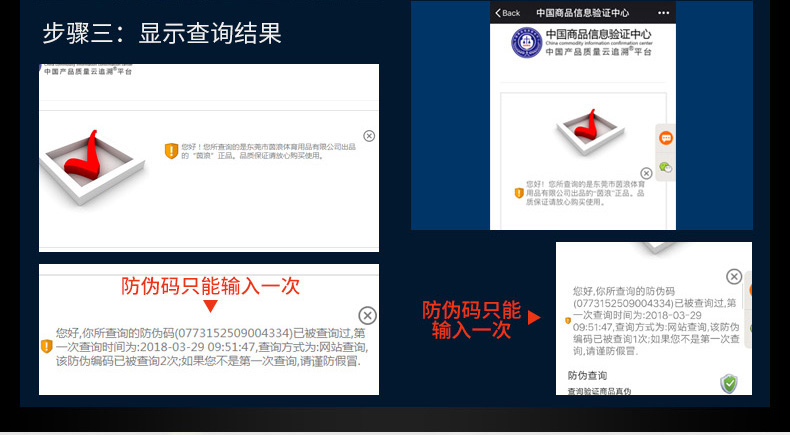
Task: Open the three-dot more menu in phone header
Action: (661, 13)
